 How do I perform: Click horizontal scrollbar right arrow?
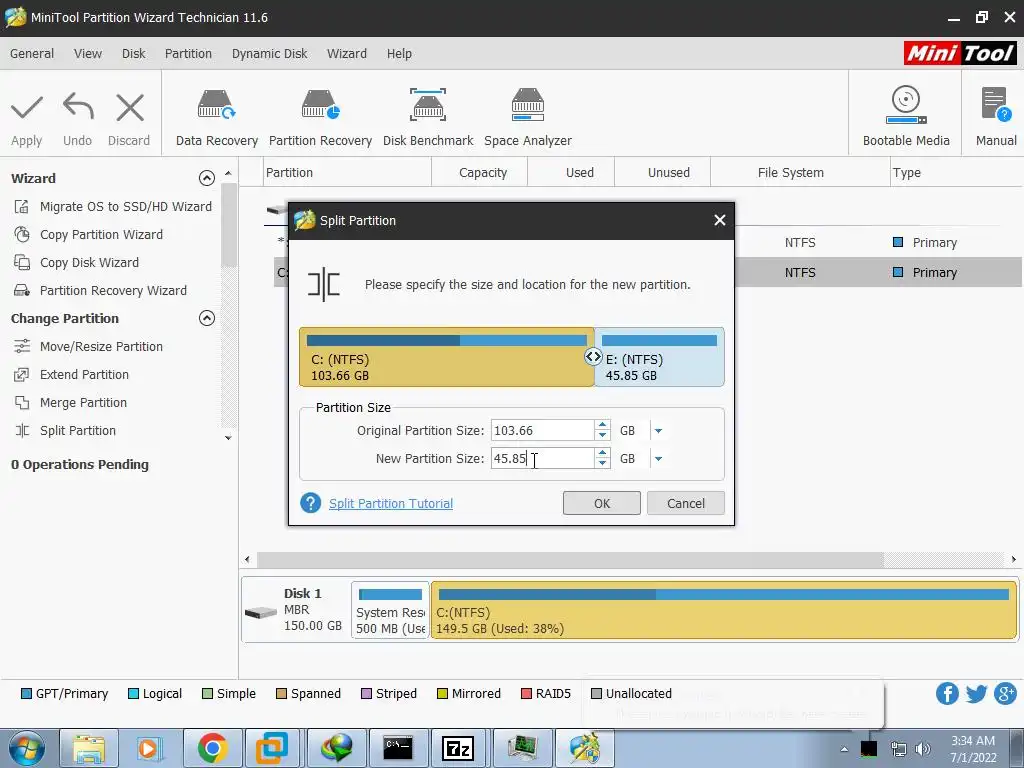pos(1014,559)
